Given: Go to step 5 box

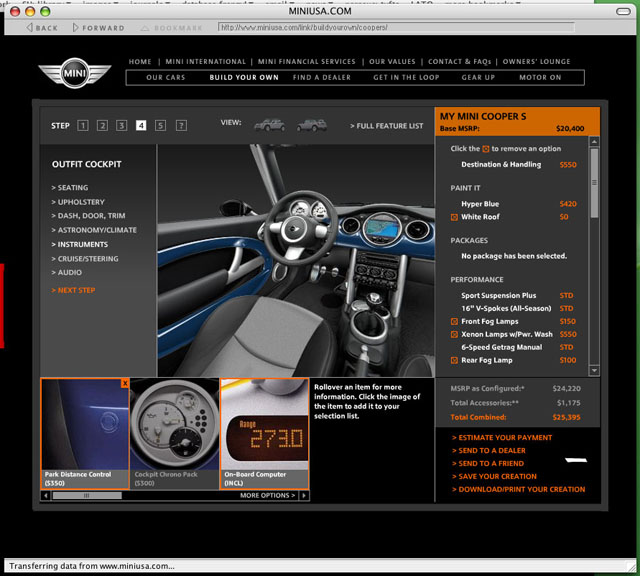Looking at the screenshot, I should (x=160, y=125).
